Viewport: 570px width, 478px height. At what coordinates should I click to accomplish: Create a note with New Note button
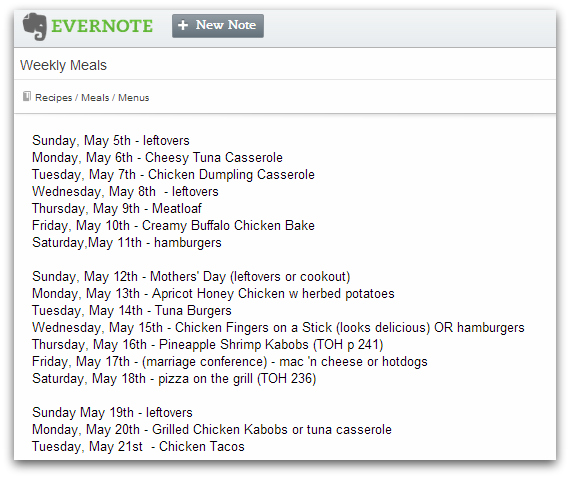pyautogui.click(x=218, y=26)
